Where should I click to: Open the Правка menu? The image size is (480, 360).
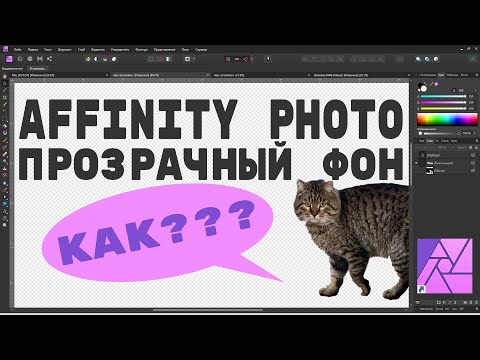tap(33, 50)
